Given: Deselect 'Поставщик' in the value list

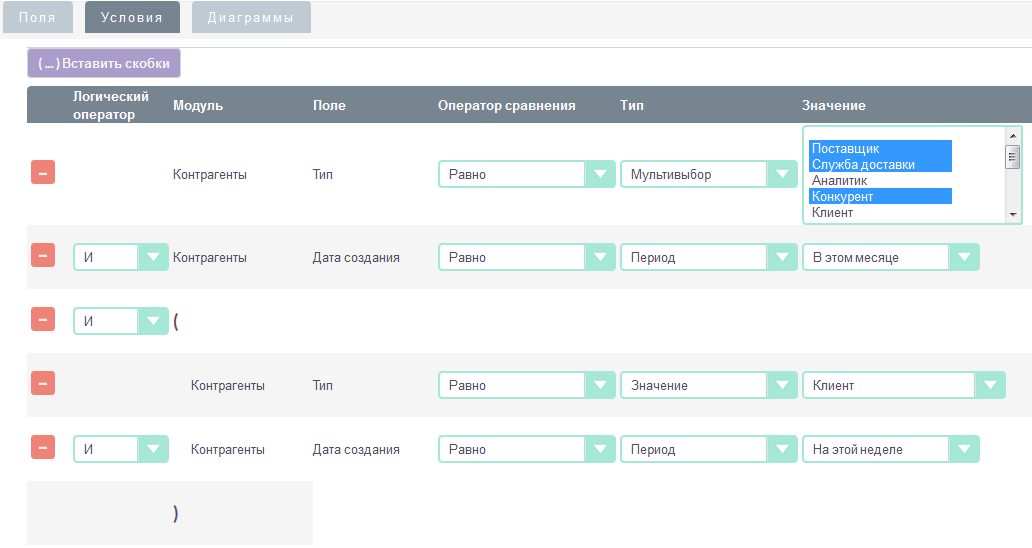Looking at the screenshot, I should click(845, 149).
